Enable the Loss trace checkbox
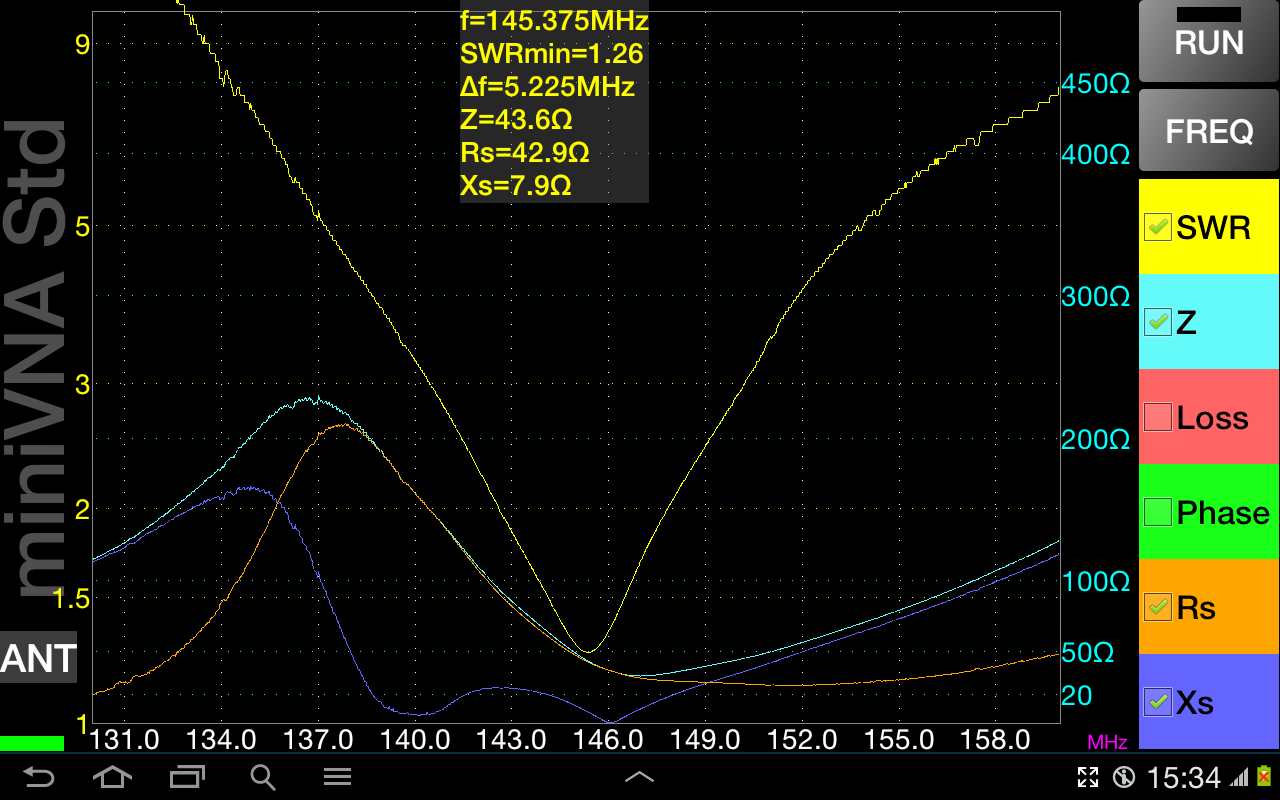This screenshot has height=800, width=1280. coord(1158,417)
